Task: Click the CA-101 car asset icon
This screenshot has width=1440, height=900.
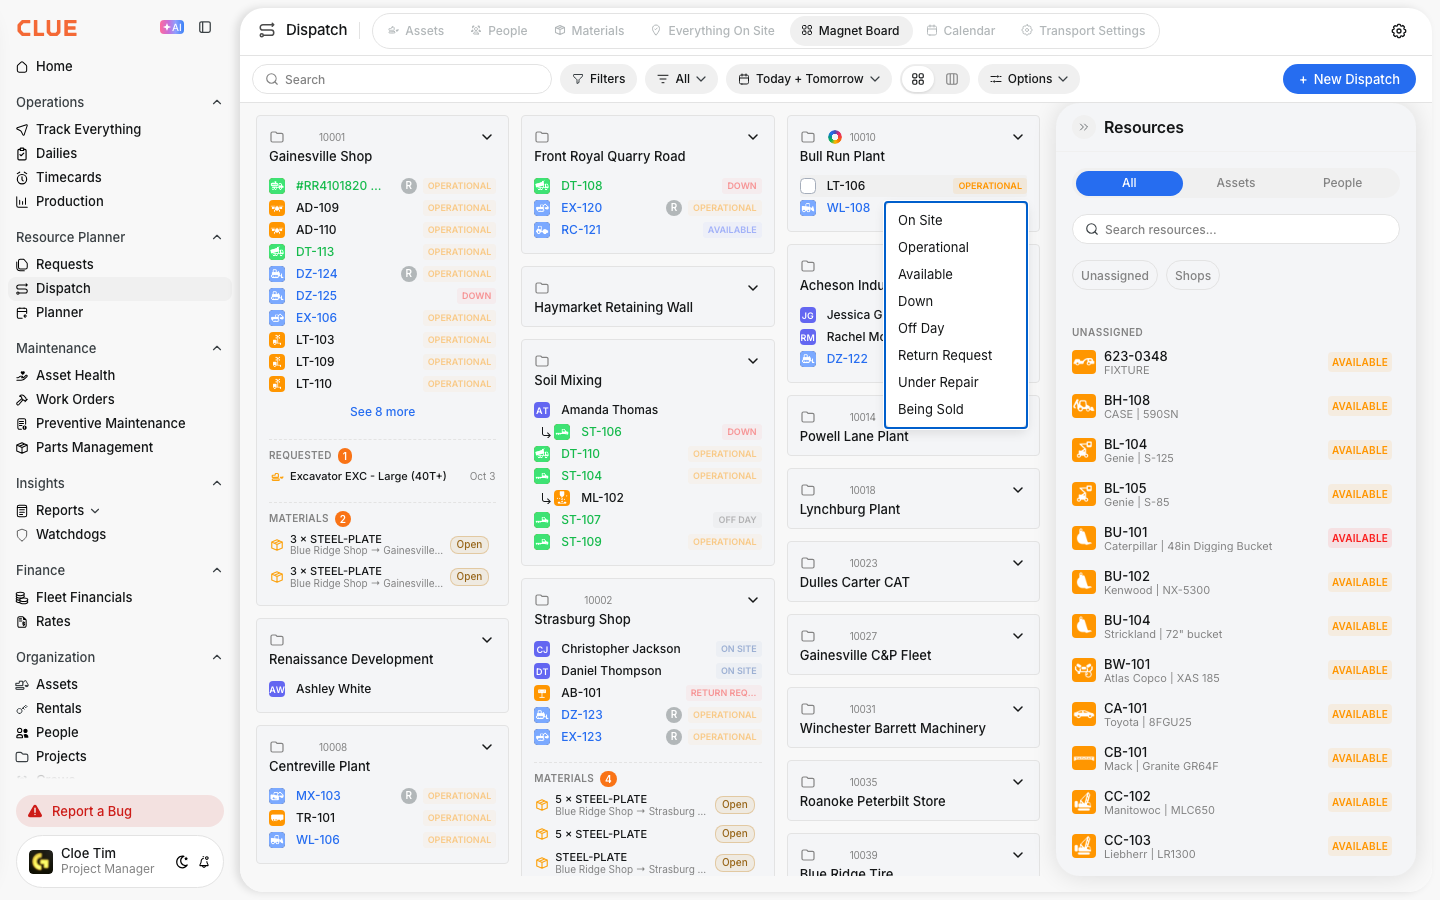Action: tap(1084, 714)
